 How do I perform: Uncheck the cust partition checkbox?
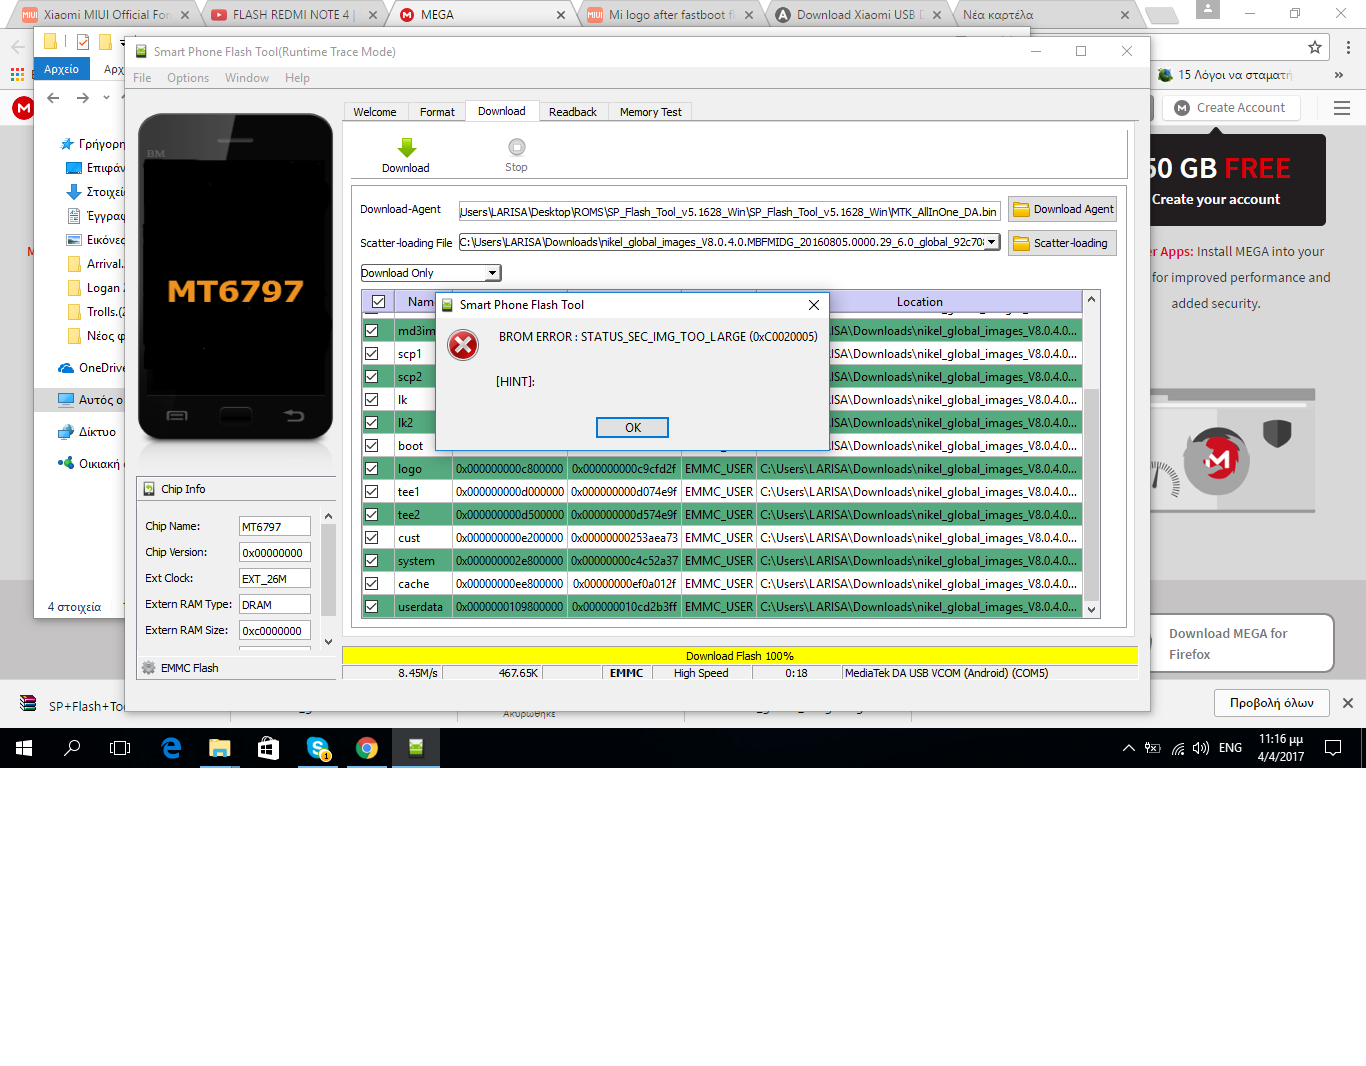pos(371,538)
